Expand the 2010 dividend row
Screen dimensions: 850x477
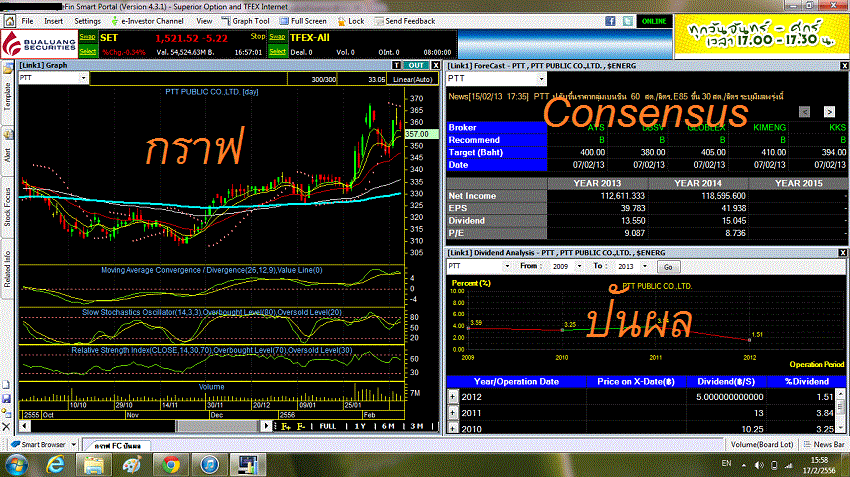tap(453, 428)
